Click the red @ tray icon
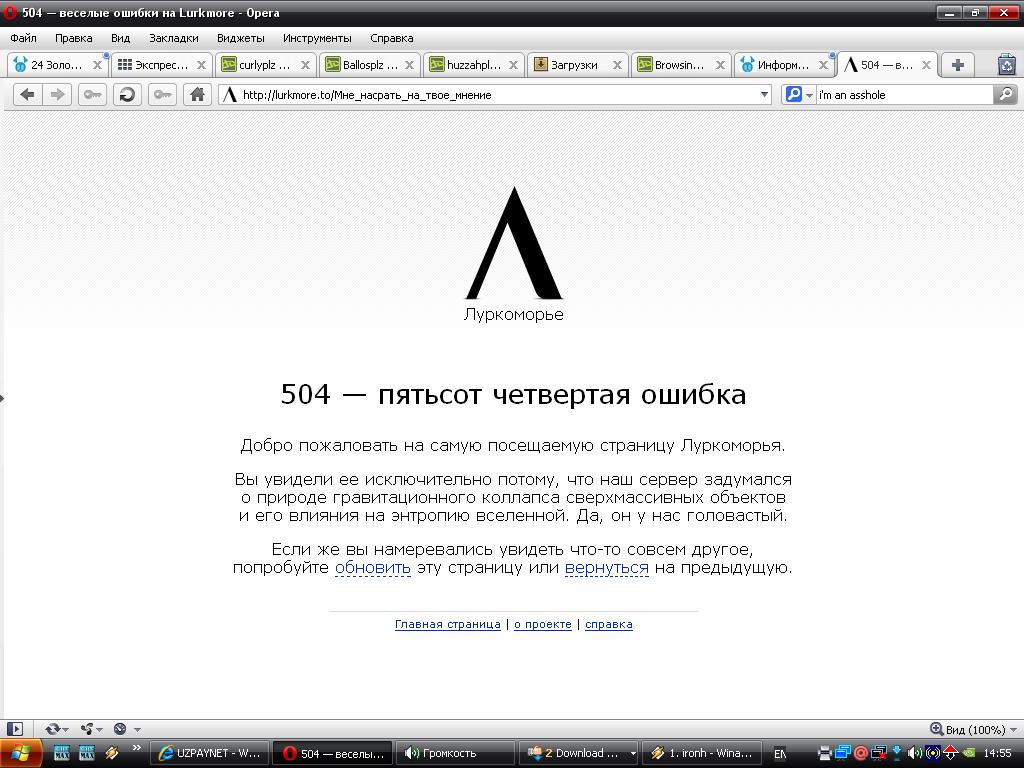 point(861,753)
